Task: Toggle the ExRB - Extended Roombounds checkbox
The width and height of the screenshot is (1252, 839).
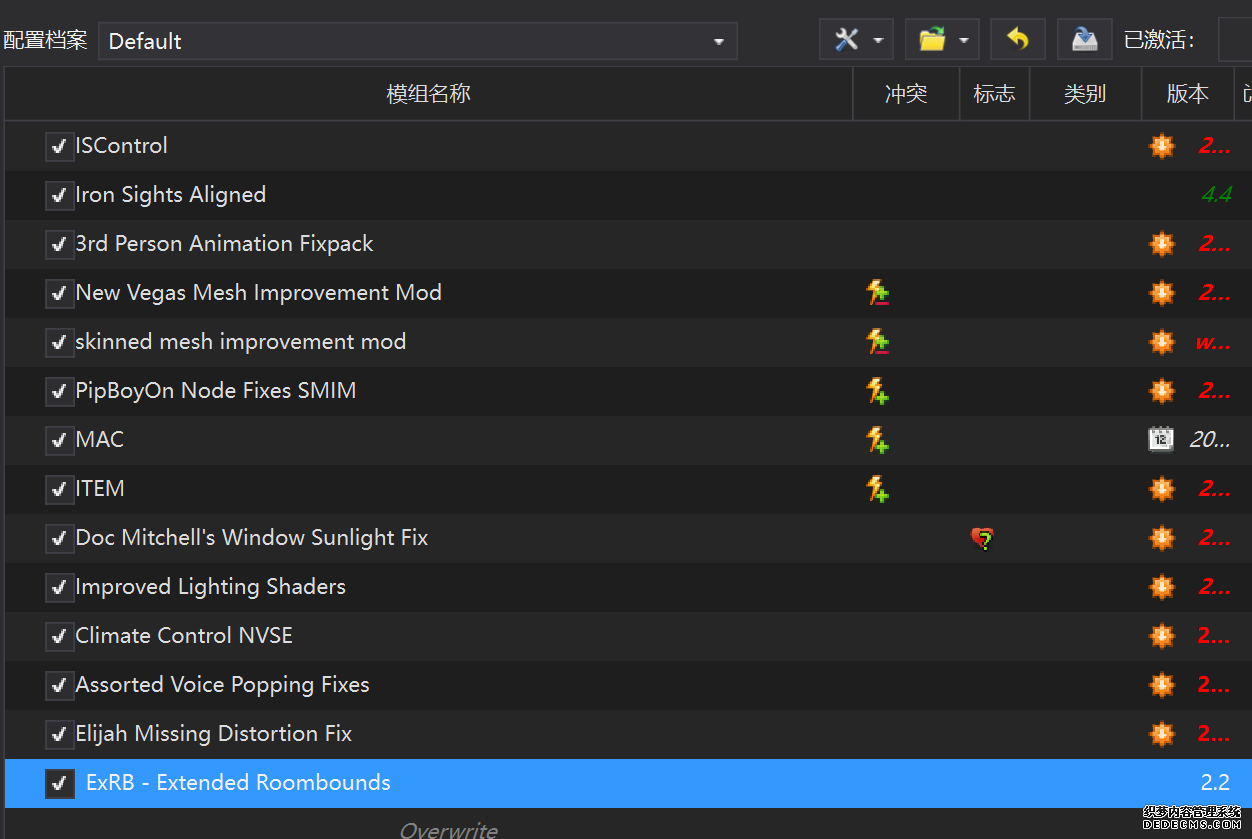Action: coord(59,783)
